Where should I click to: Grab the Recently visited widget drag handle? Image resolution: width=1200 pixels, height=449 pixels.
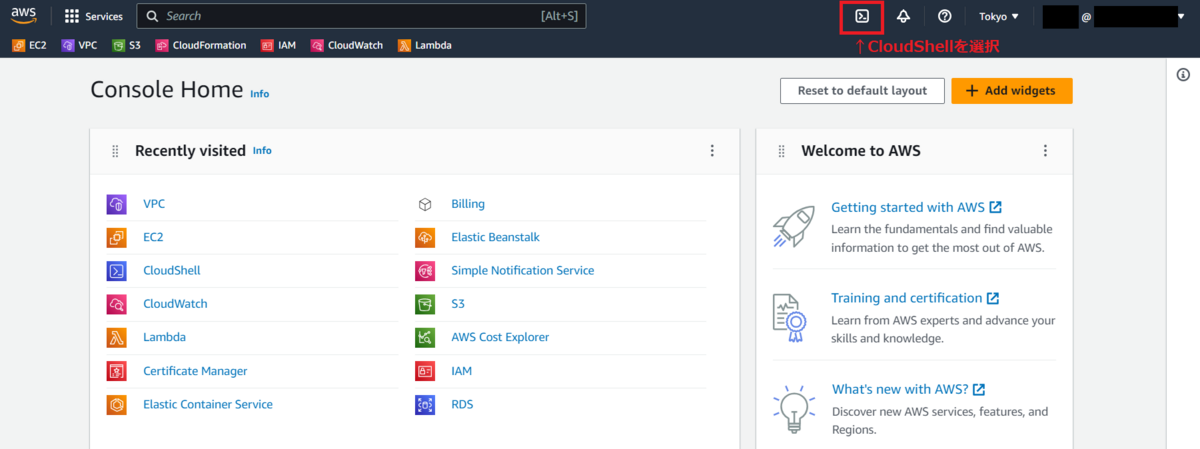pos(115,151)
